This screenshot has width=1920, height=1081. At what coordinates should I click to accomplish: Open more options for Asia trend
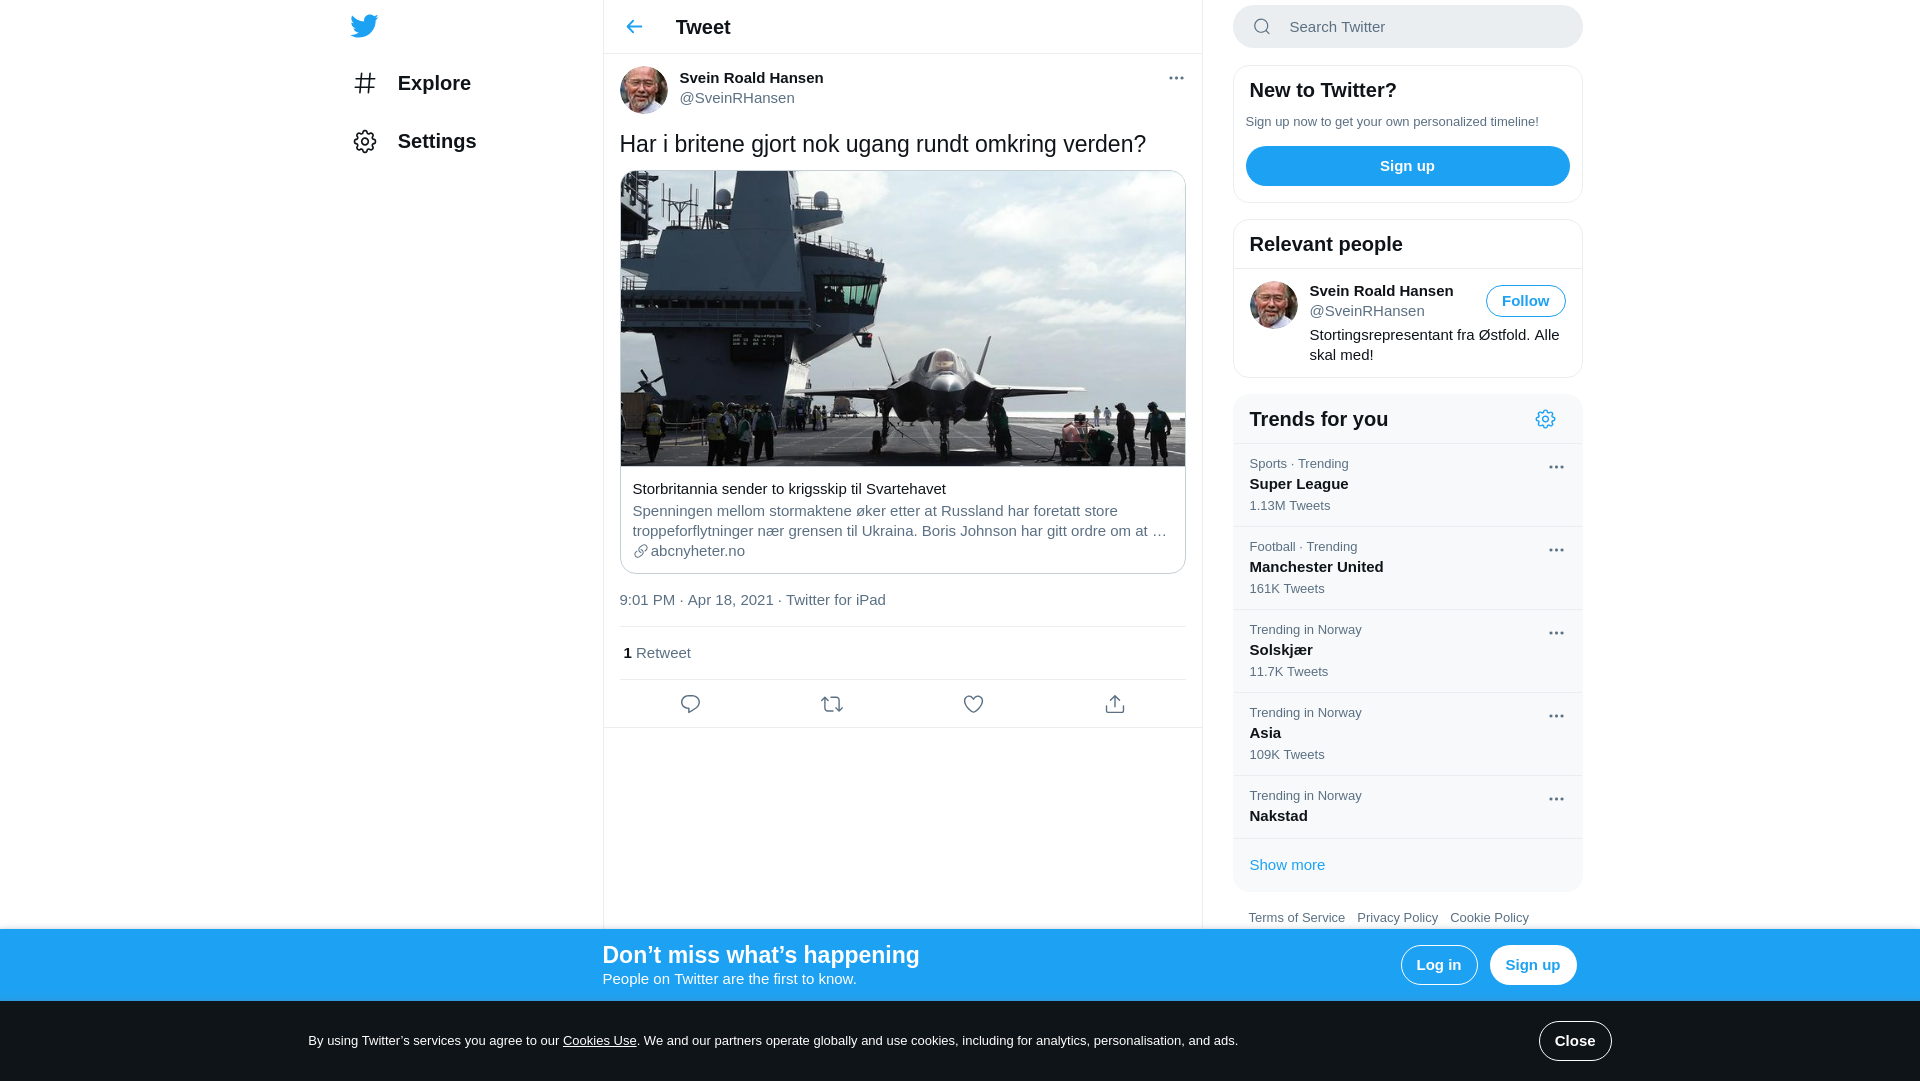(x=1556, y=716)
